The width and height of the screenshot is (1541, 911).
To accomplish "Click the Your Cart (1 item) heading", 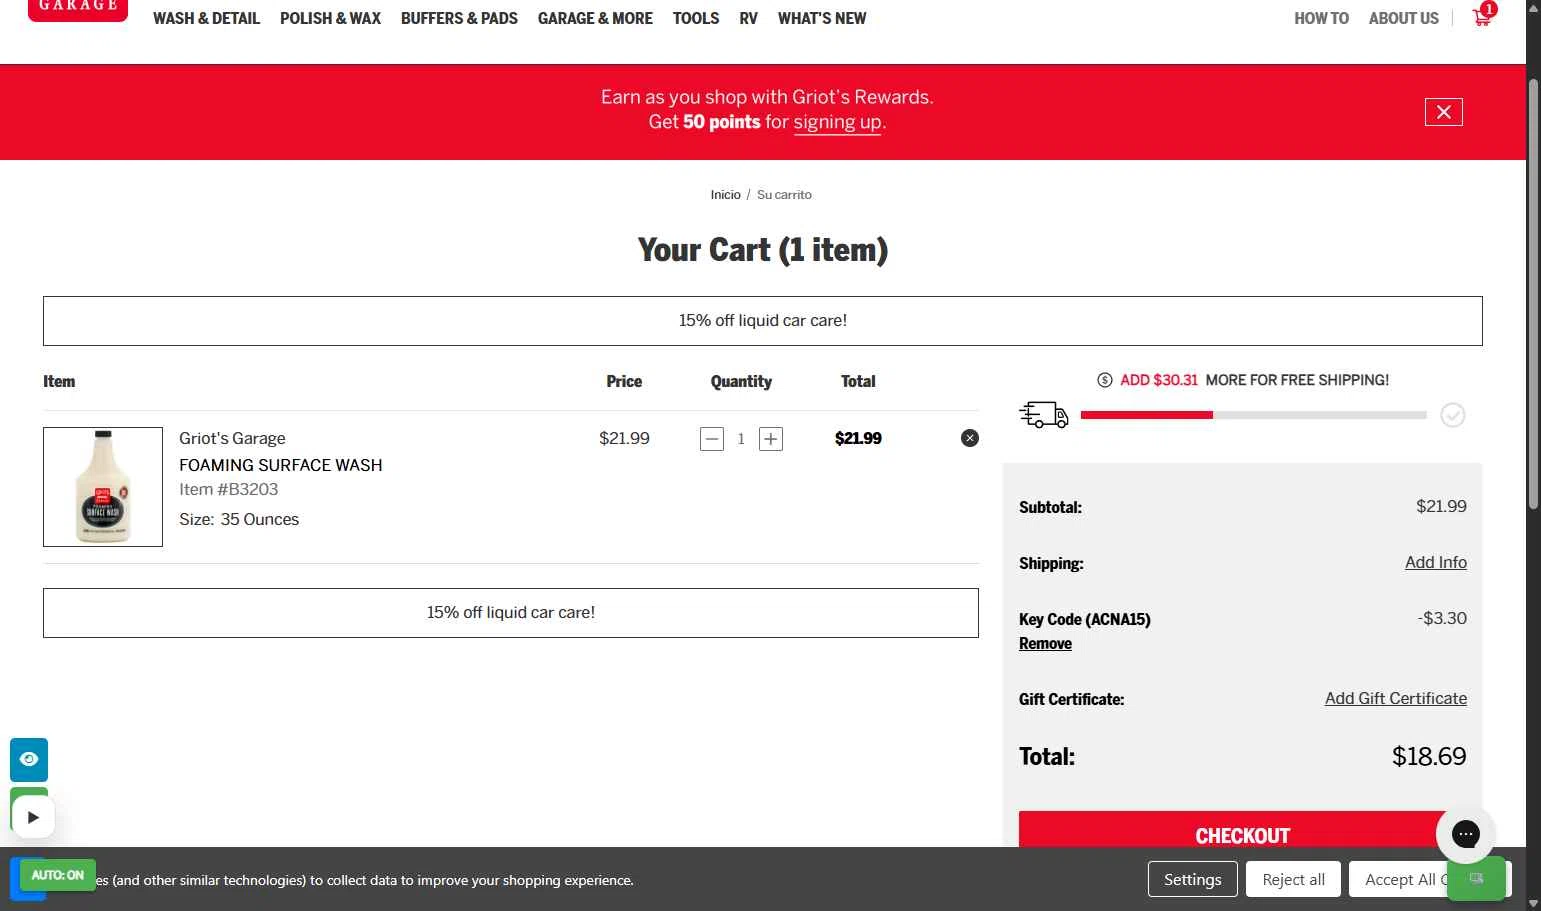I will 763,249.
